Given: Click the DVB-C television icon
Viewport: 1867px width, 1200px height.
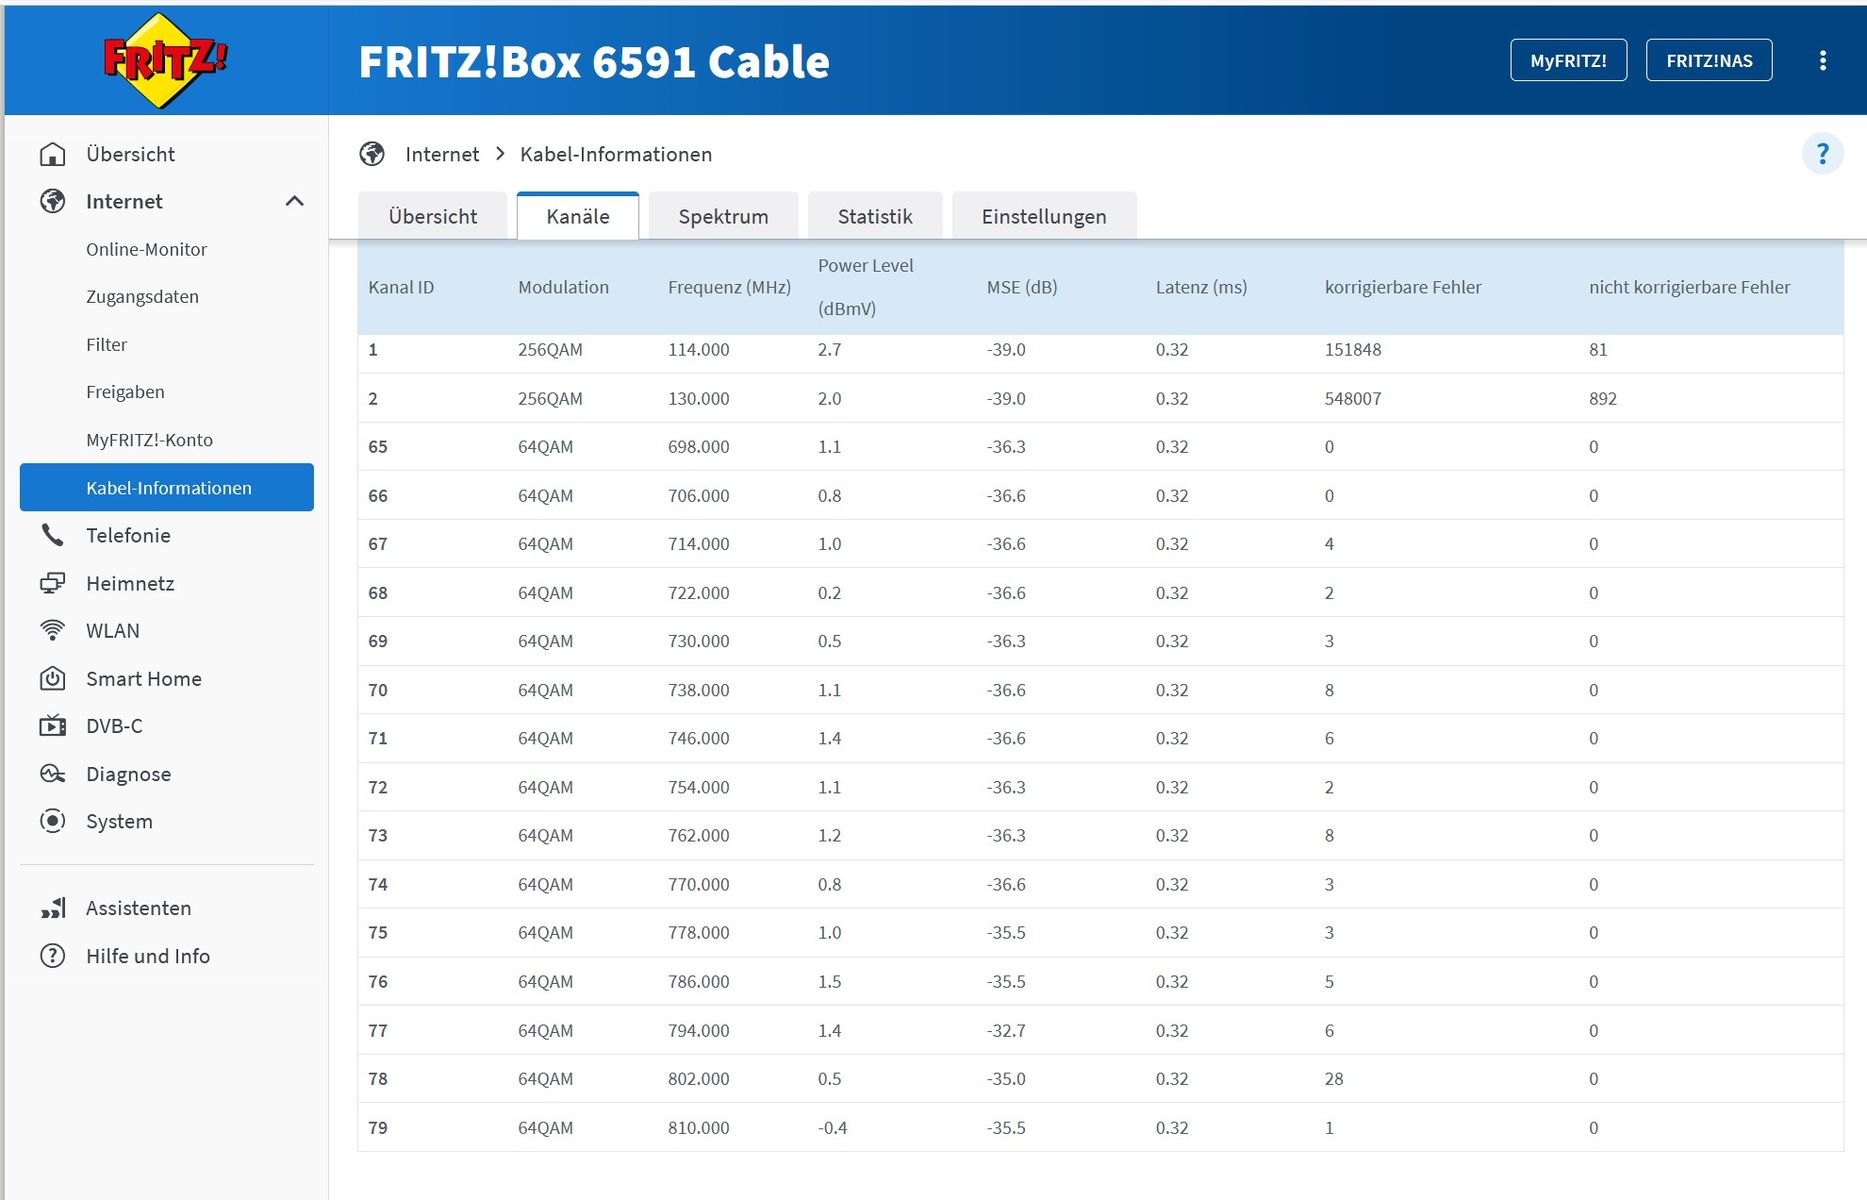Looking at the screenshot, I should (52, 726).
